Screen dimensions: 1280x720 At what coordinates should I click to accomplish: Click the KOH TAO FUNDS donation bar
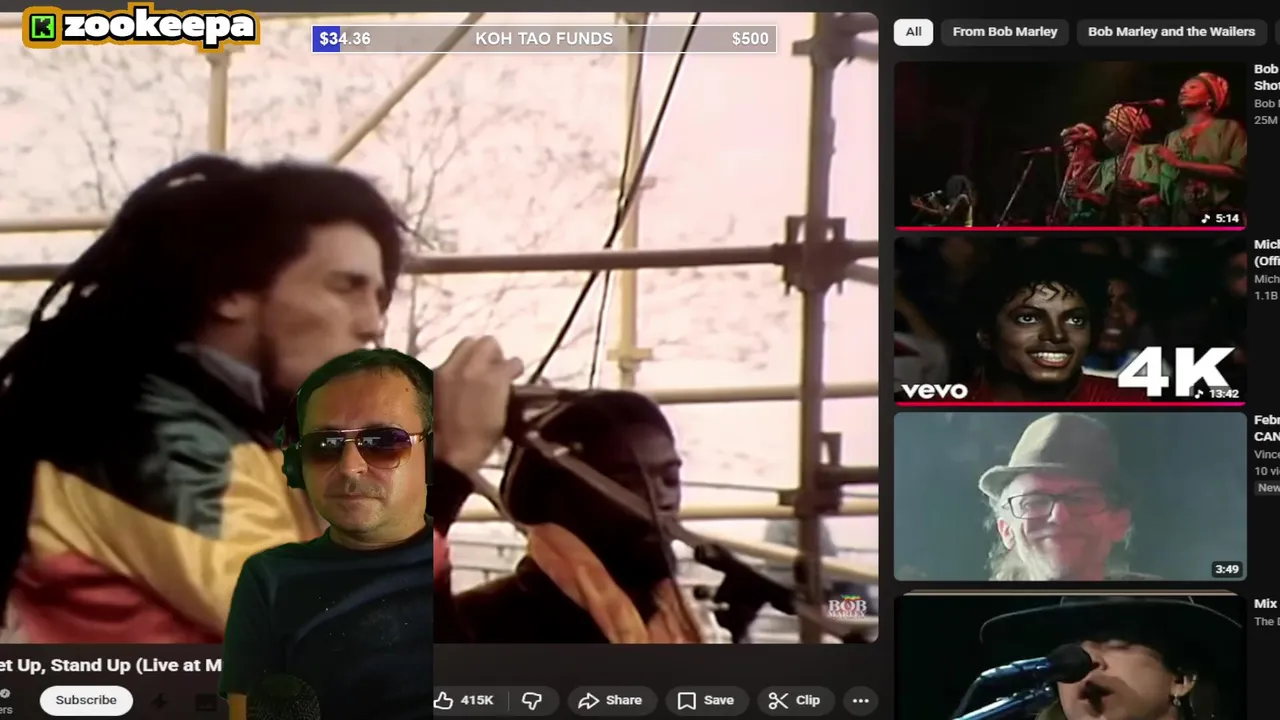click(544, 38)
